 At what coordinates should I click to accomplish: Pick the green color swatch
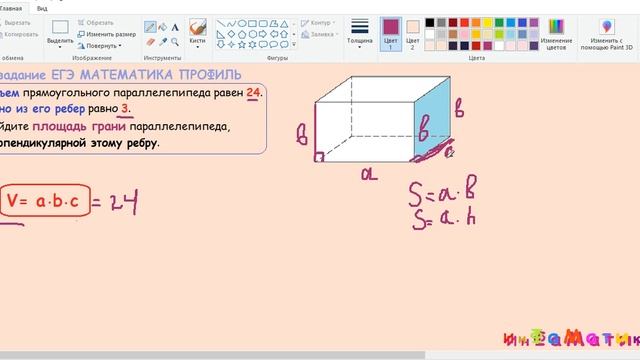(x=499, y=22)
